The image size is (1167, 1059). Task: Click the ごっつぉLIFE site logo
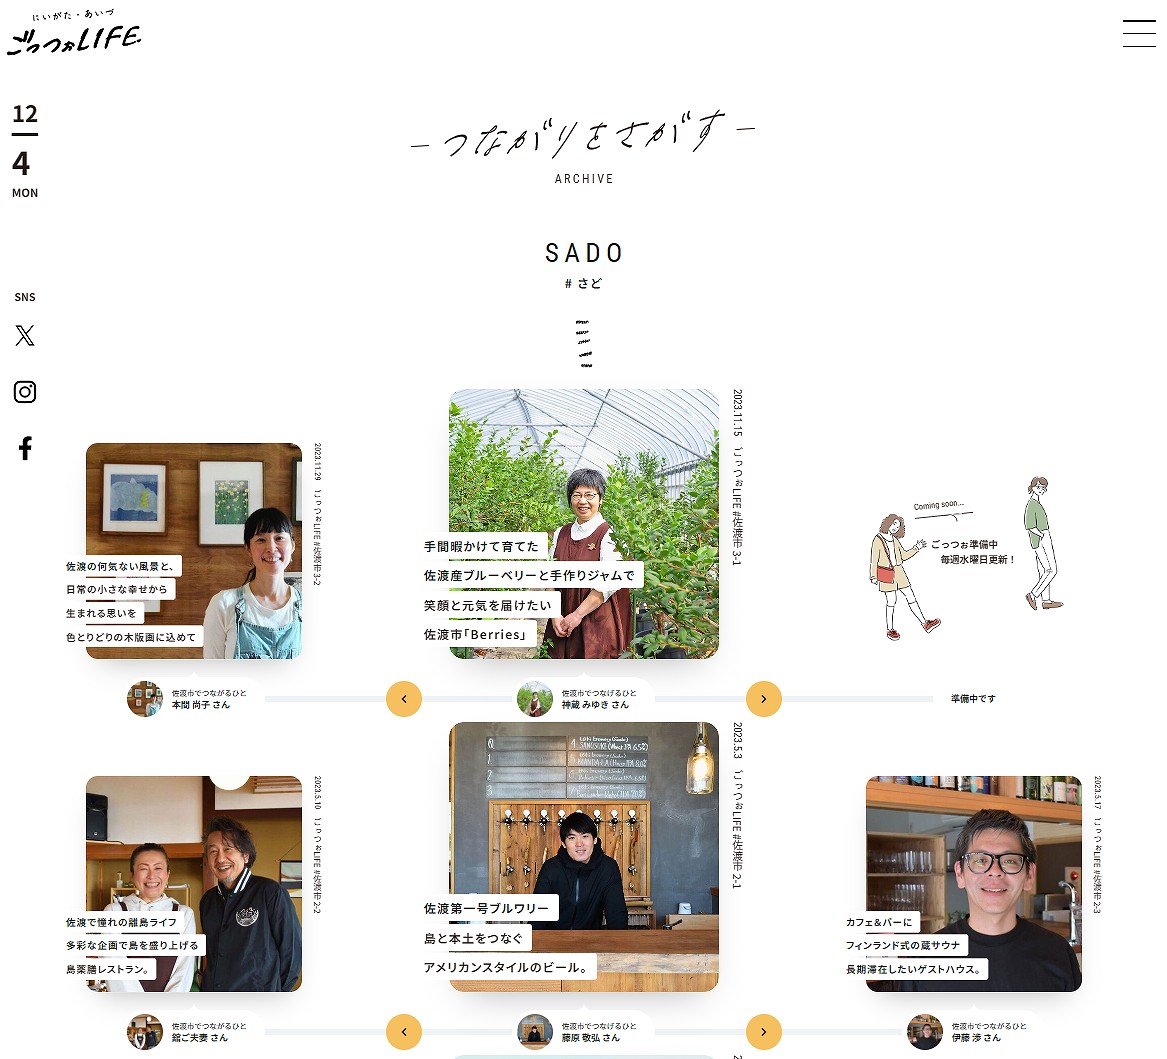(x=74, y=33)
